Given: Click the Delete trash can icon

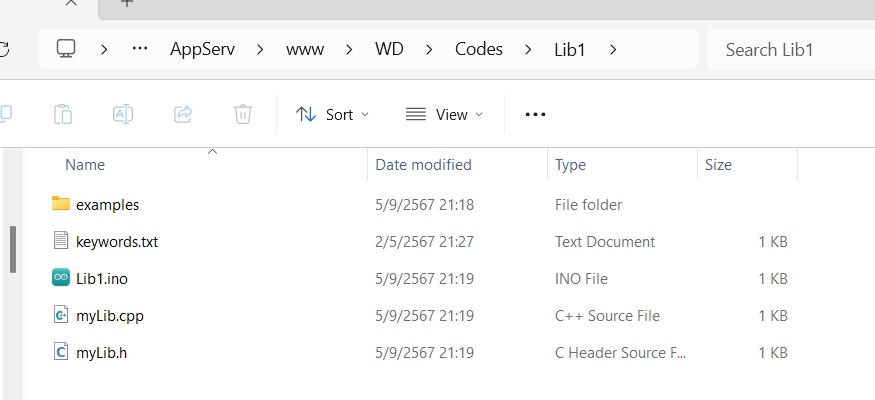Looking at the screenshot, I should (243, 114).
